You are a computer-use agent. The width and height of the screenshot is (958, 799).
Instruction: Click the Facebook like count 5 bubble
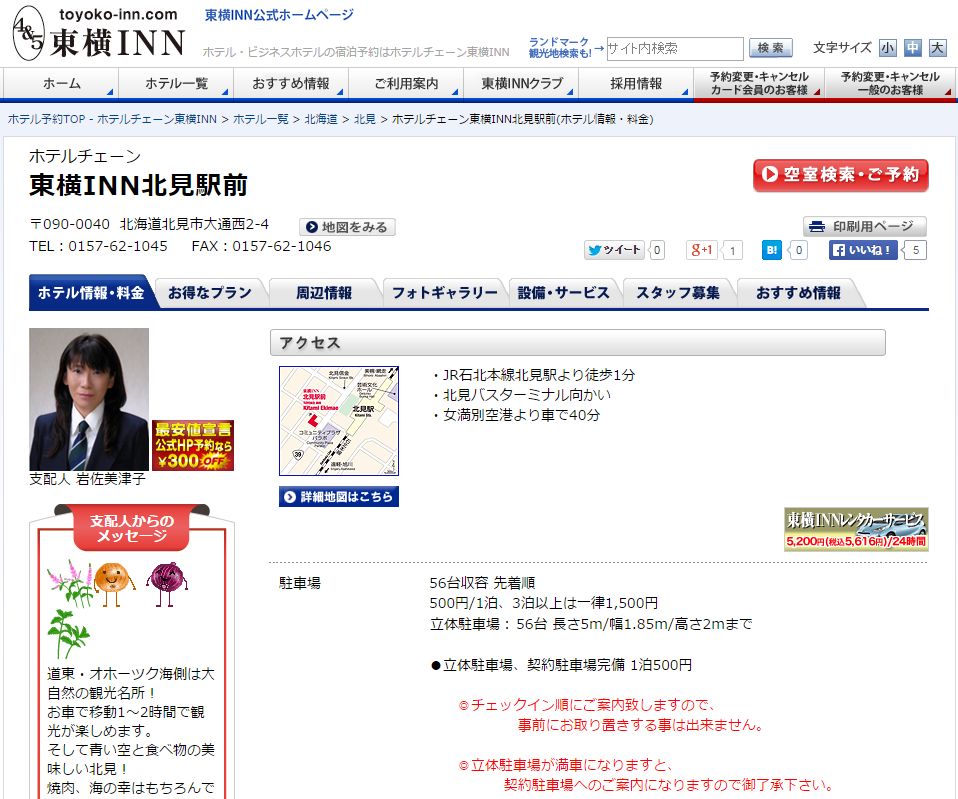click(915, 250)
